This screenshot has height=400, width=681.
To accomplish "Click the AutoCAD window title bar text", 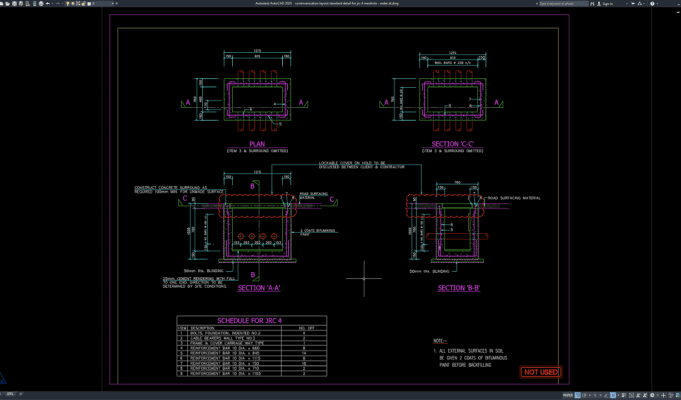I will [327, 3].
